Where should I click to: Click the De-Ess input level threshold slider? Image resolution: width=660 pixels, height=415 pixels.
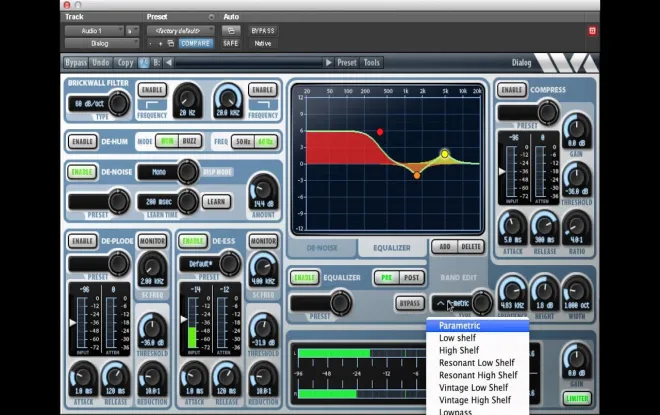coord(184,319)
